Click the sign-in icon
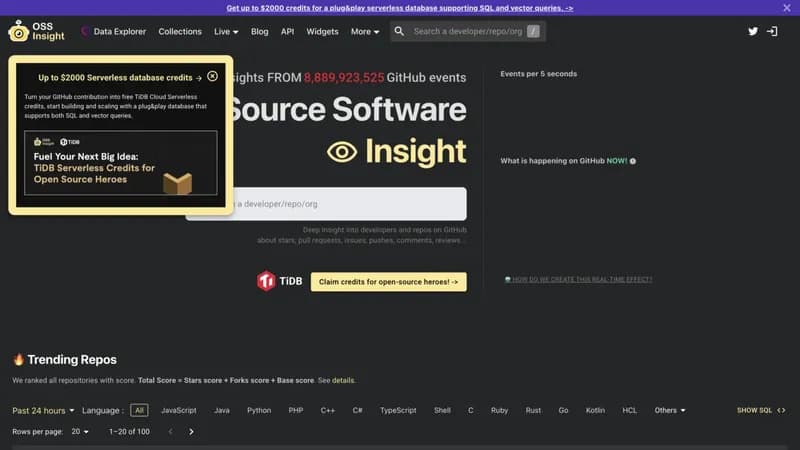 (x=772, y=31)
